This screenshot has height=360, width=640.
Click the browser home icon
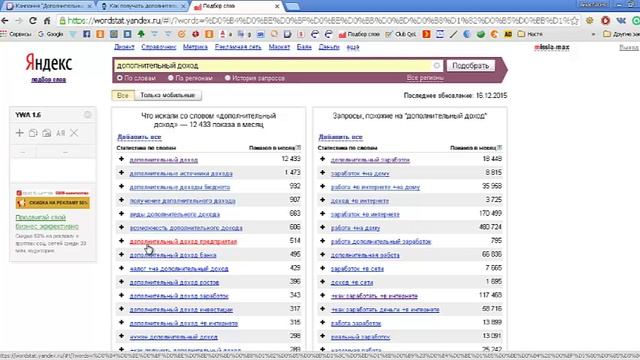[47, 20]
